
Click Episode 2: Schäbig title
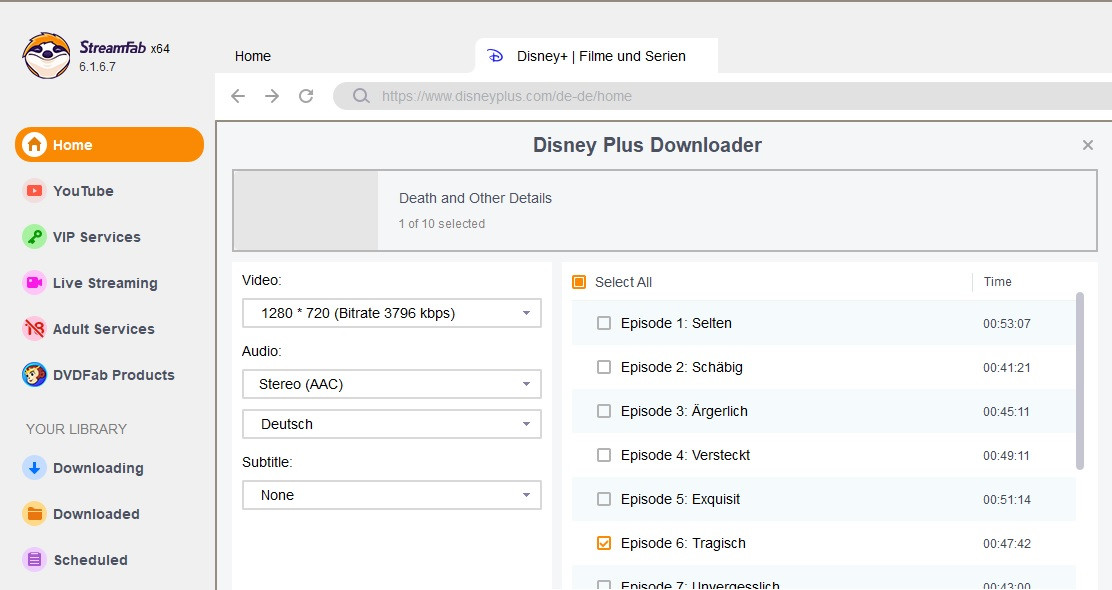[x=682, y=367]
